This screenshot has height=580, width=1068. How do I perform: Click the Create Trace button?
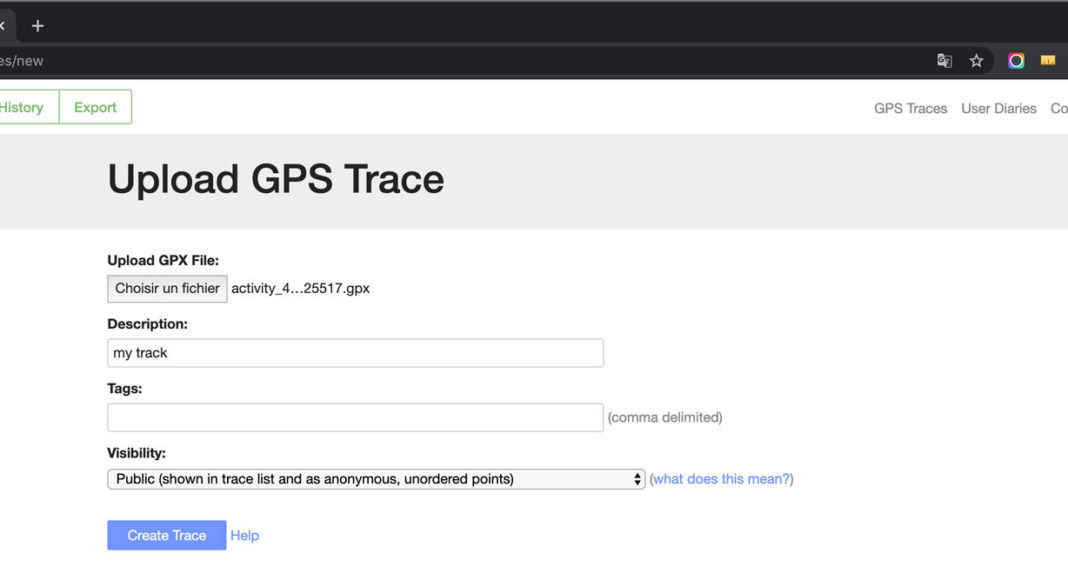point(166,535)
